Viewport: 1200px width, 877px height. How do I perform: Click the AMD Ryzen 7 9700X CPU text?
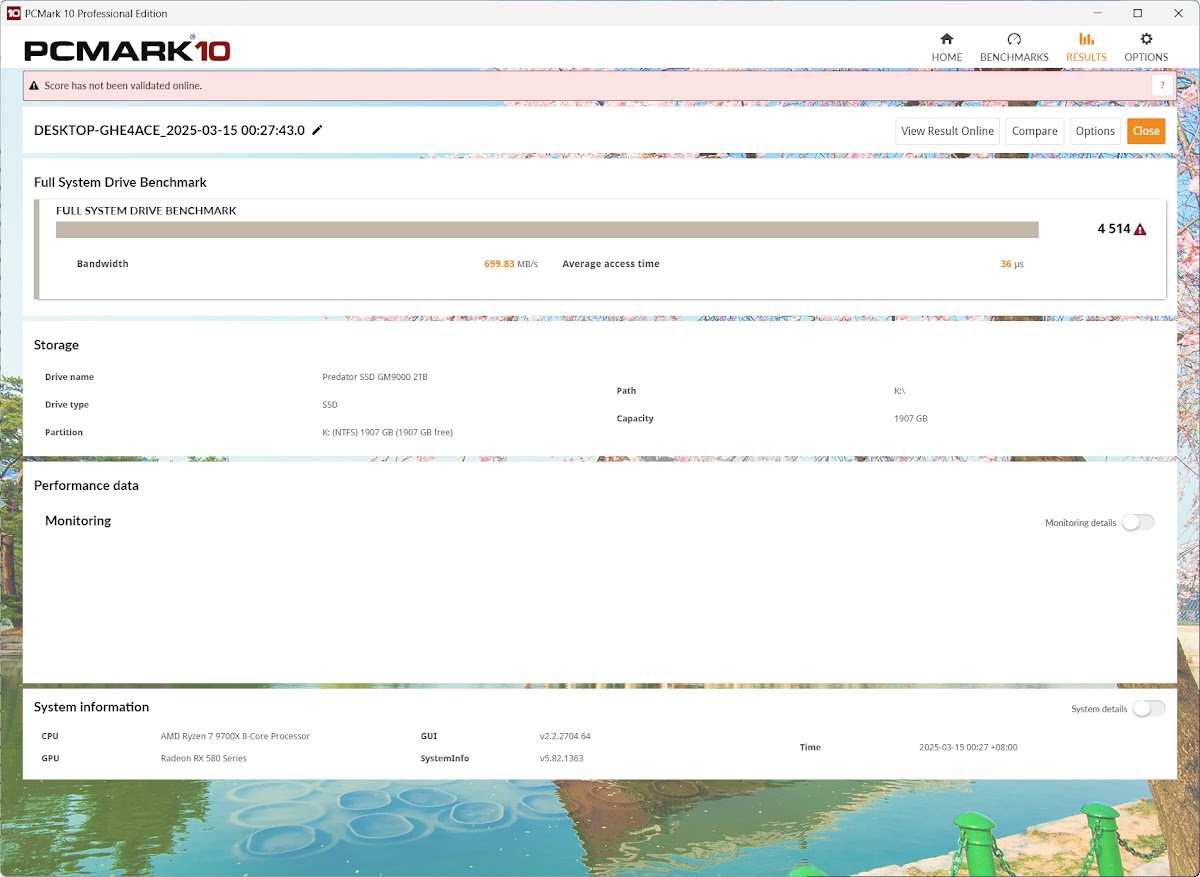(235, 736)
